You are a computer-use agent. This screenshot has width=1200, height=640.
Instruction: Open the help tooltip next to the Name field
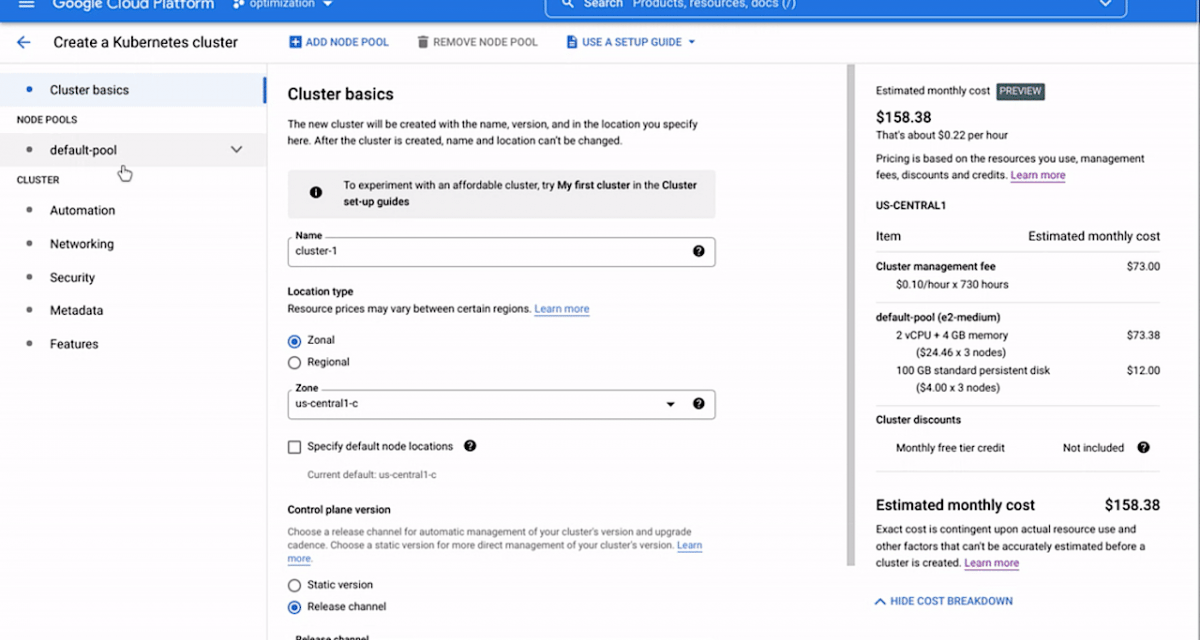698,251
